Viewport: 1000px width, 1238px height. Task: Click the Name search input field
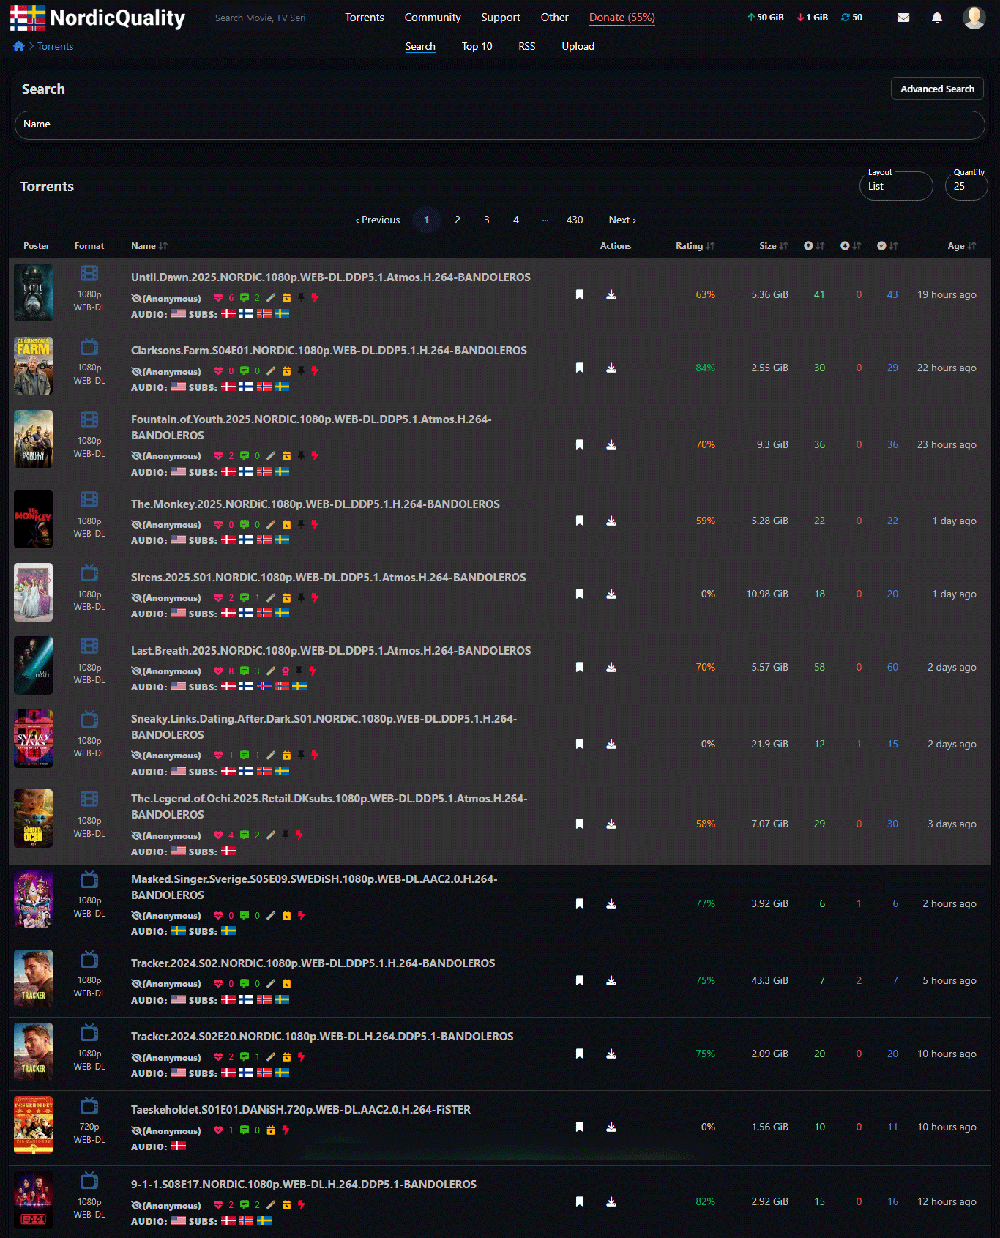(500, 124)
